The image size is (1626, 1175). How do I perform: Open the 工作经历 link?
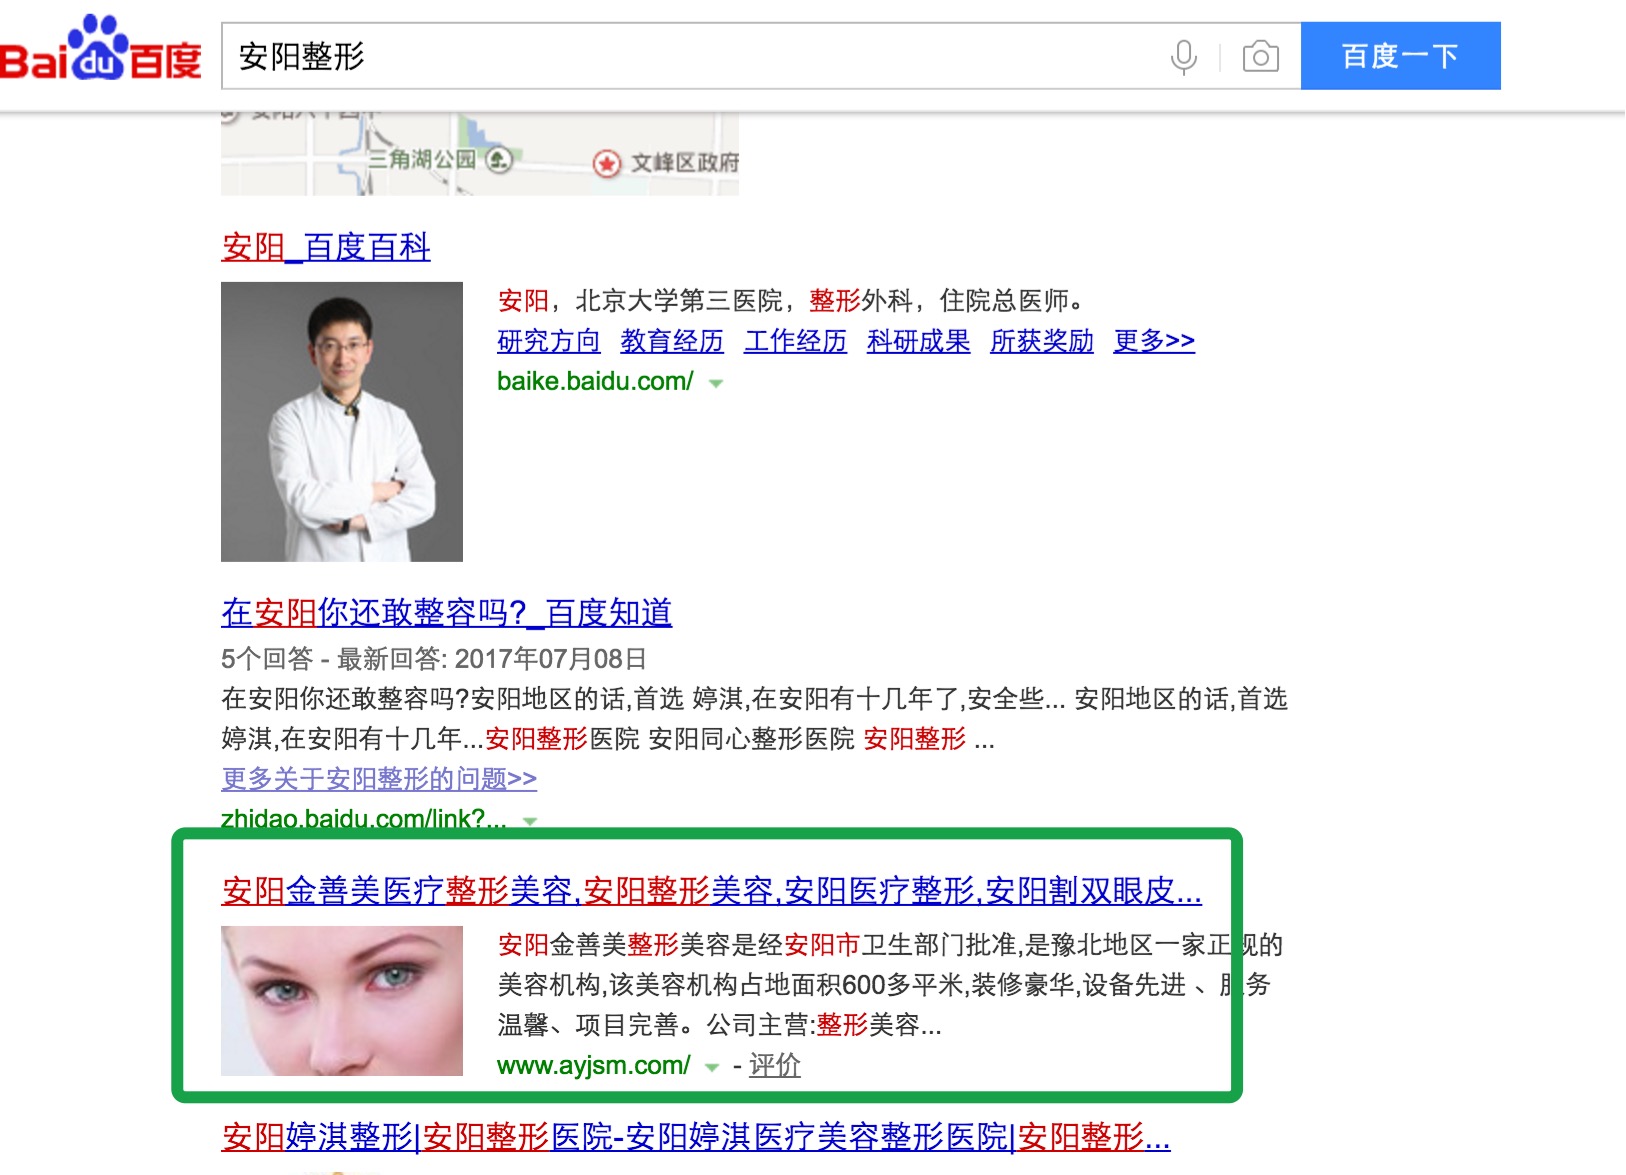(x=795, y=341)
